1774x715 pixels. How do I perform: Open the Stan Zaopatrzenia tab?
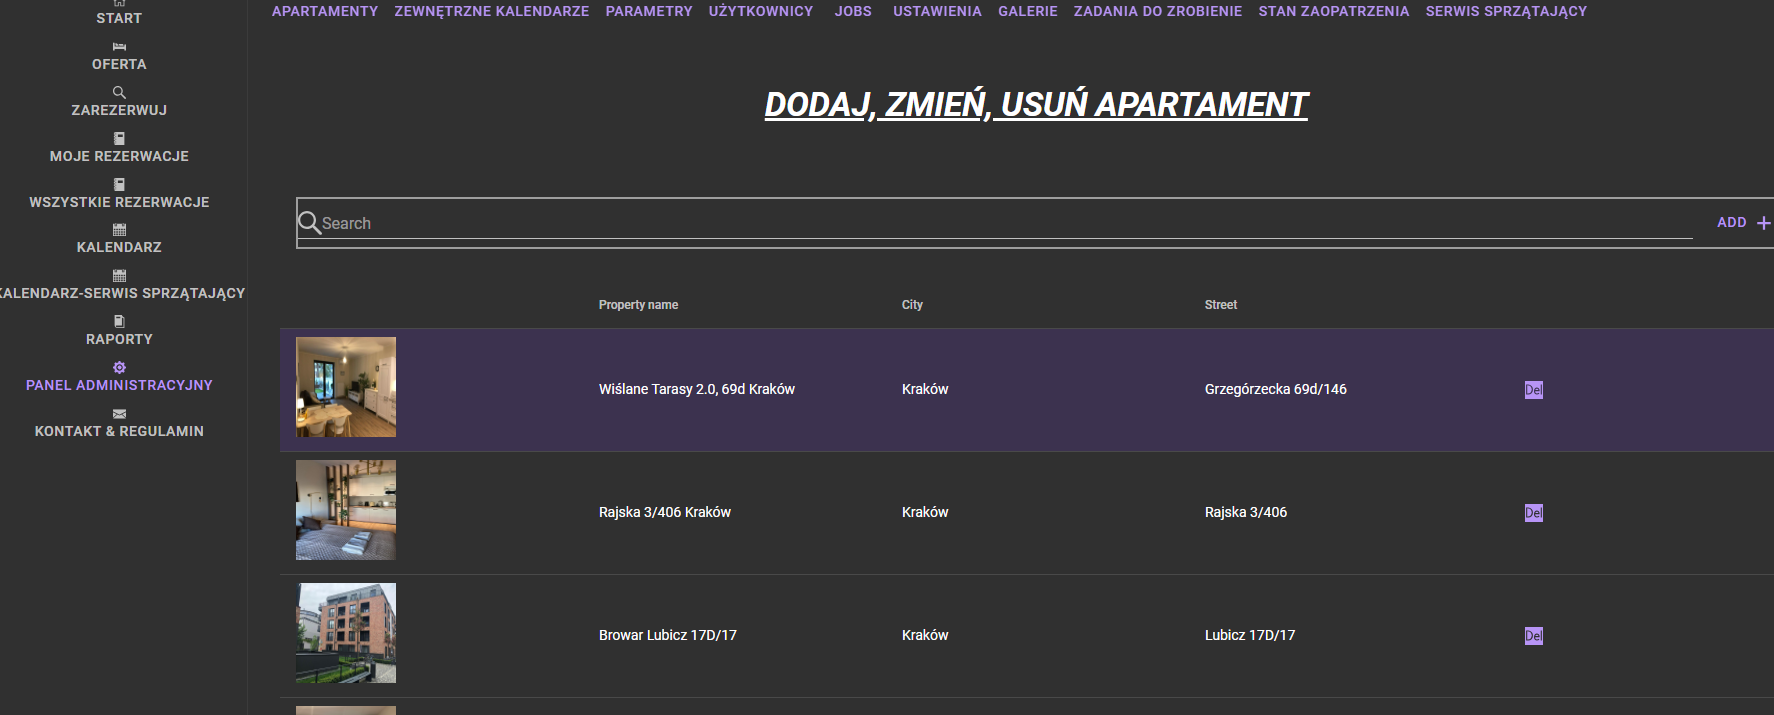1333,11
